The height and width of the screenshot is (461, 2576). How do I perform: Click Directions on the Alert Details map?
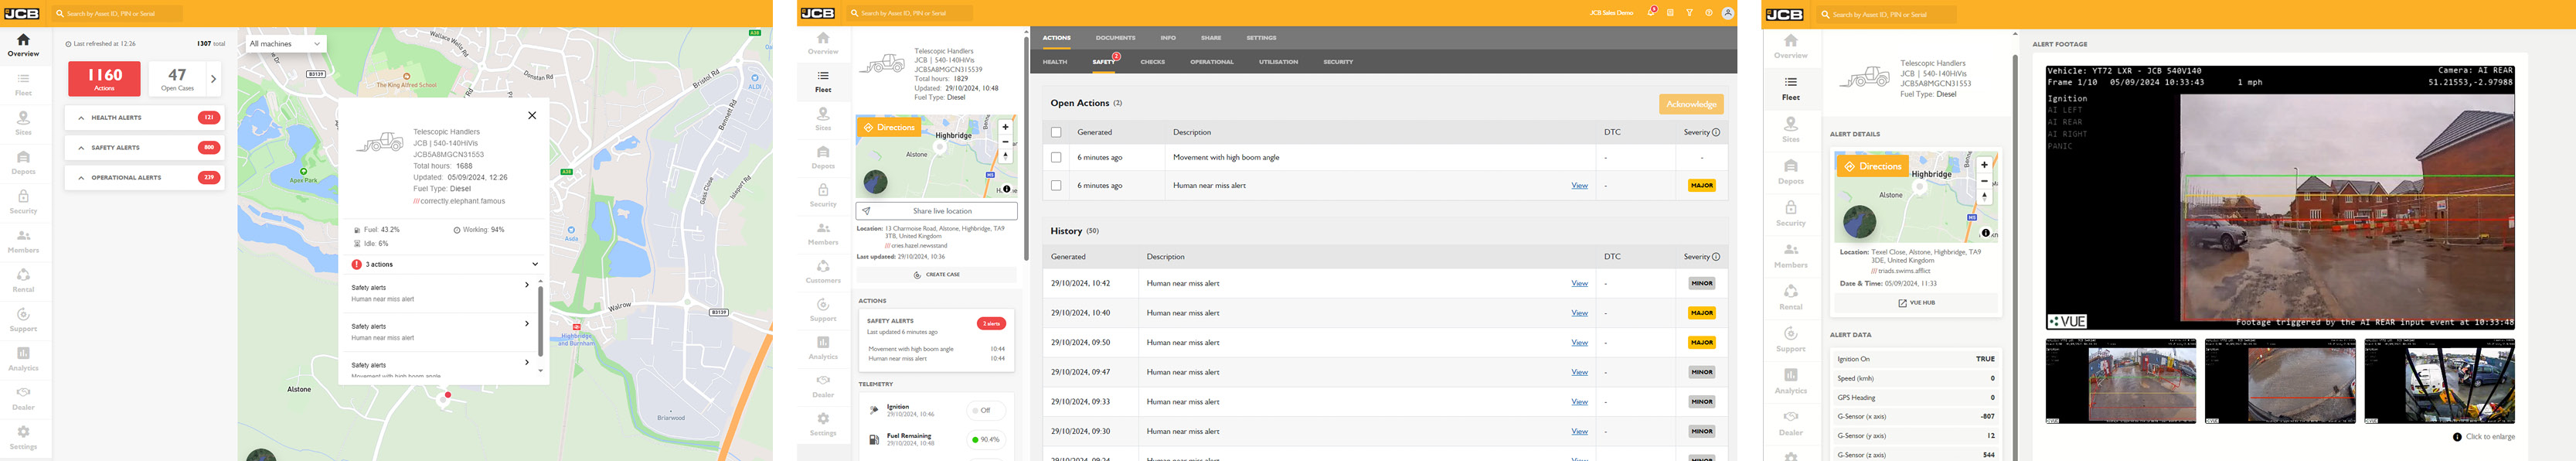(1873, 166)
